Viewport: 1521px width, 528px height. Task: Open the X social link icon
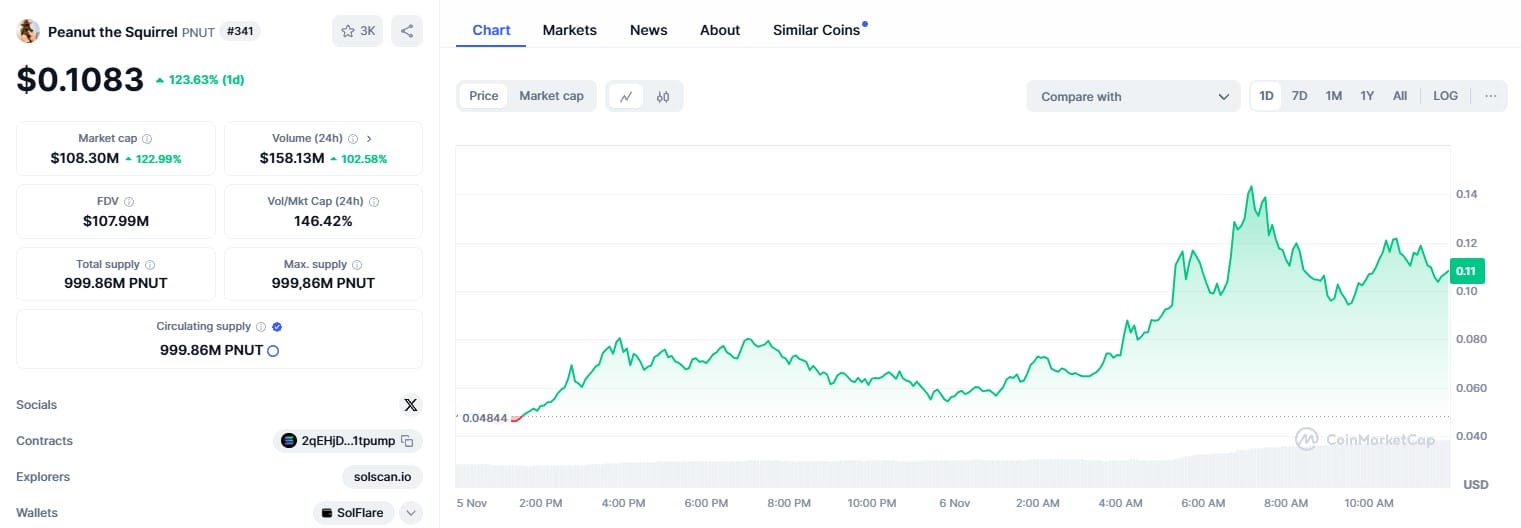410,405
